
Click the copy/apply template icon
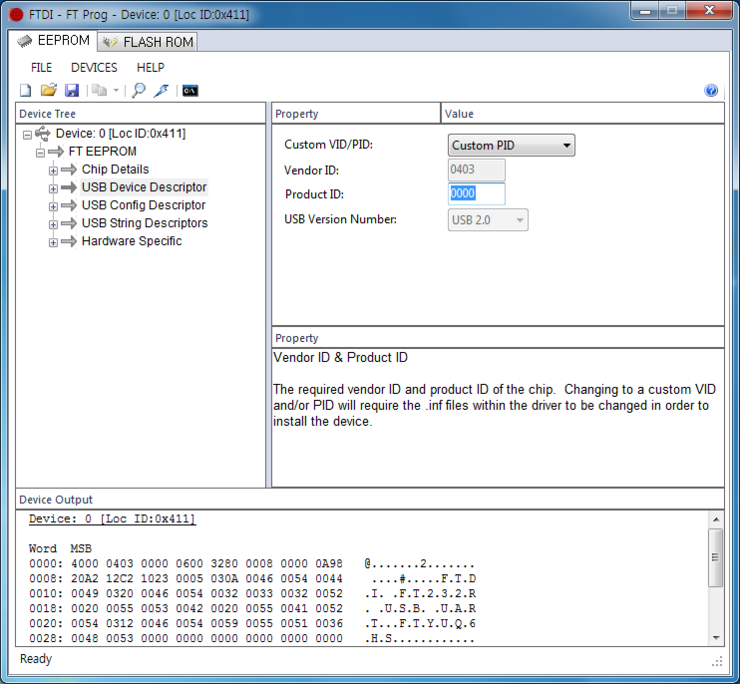[x=99, y=90]
